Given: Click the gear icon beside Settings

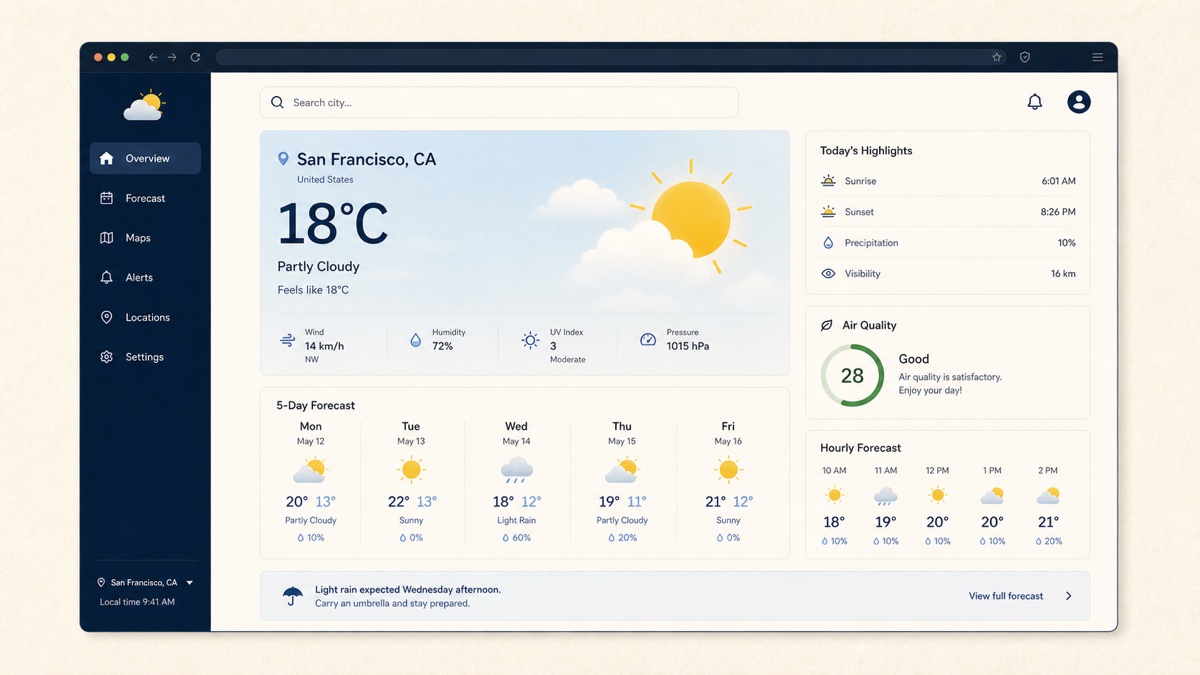Looking at the screenshot, I should (107, 357).
